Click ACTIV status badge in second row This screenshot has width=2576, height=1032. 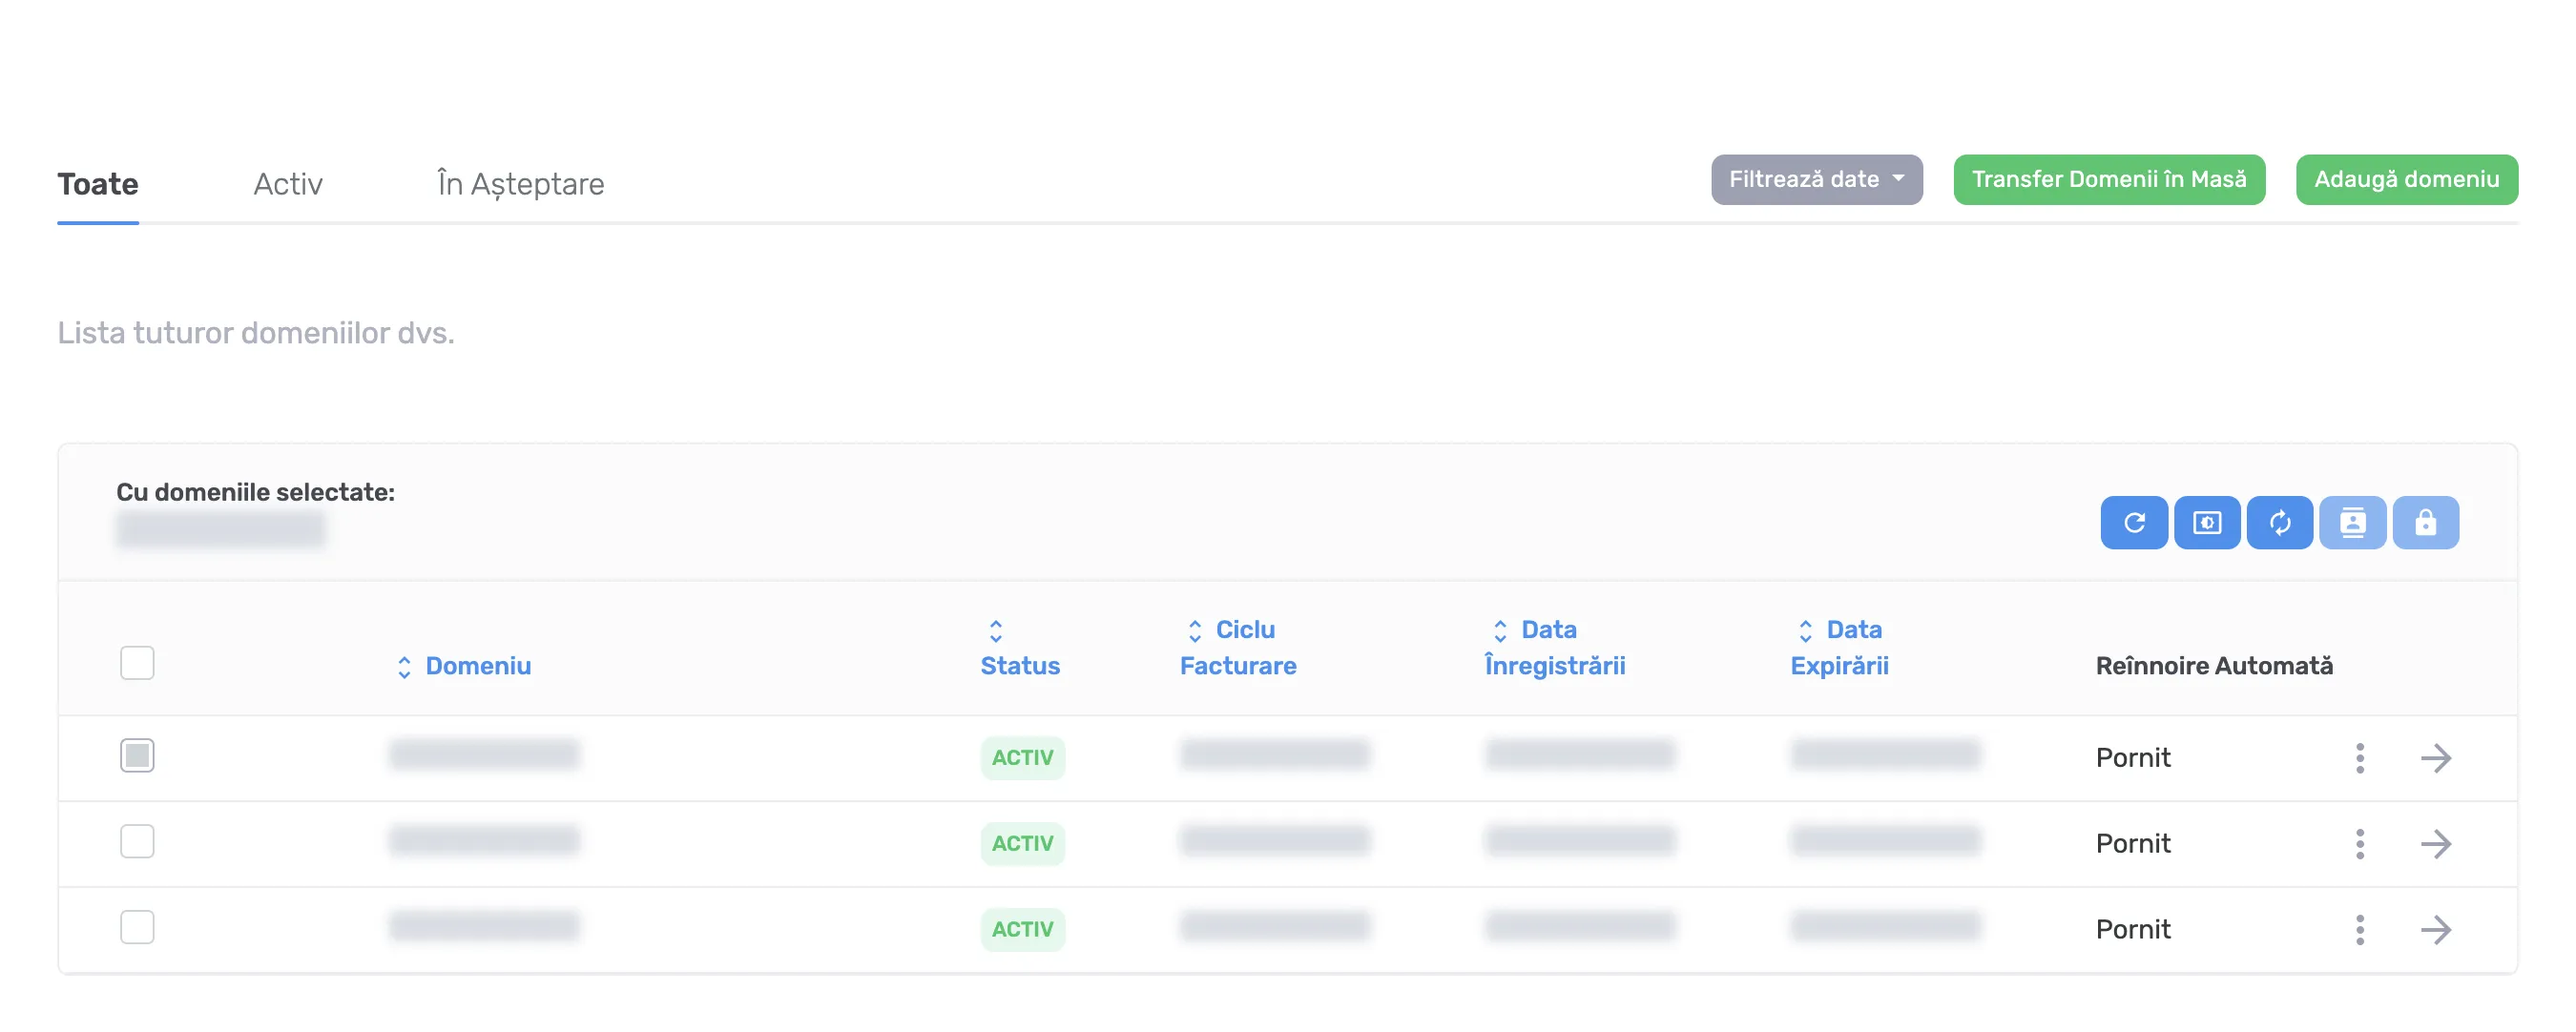pyautogui.click(x=1022, y=844)
